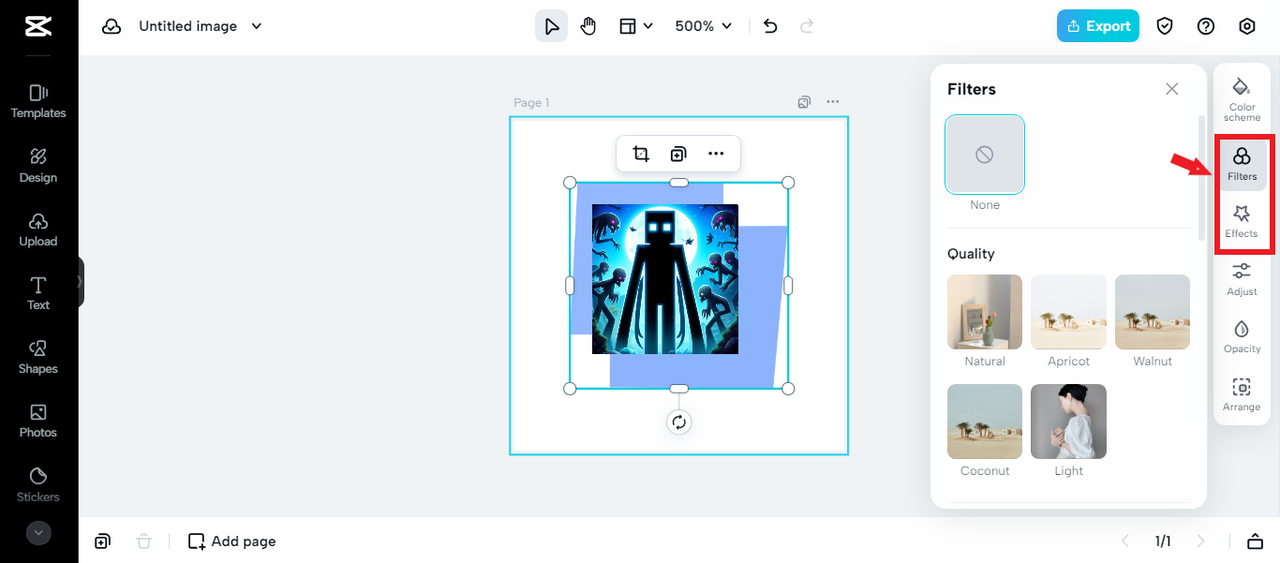Apply the Apricot filter
The image size is (1280, 563).
(1069, 312)
